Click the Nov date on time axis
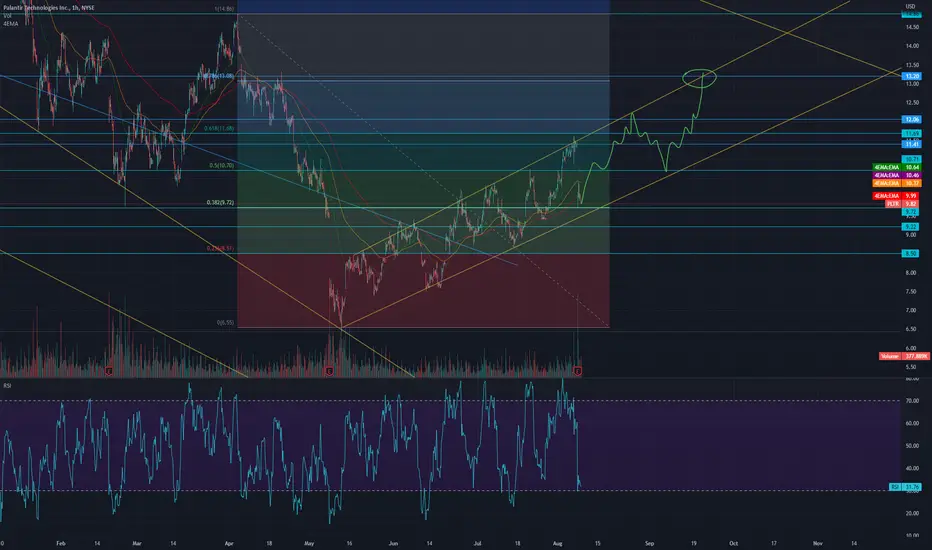 coord(817,543)
